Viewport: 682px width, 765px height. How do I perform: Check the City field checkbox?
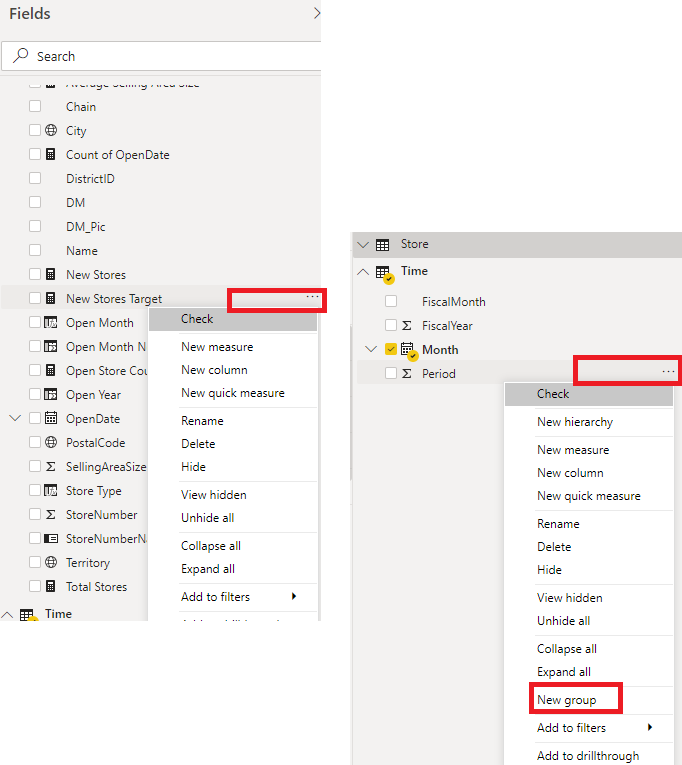pos(35,130)
